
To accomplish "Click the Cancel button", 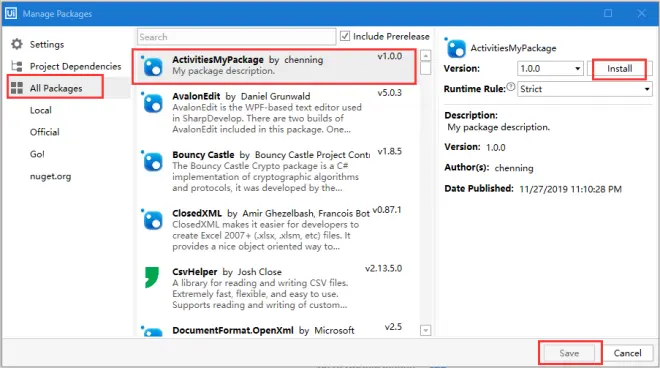I will (627, 353).
